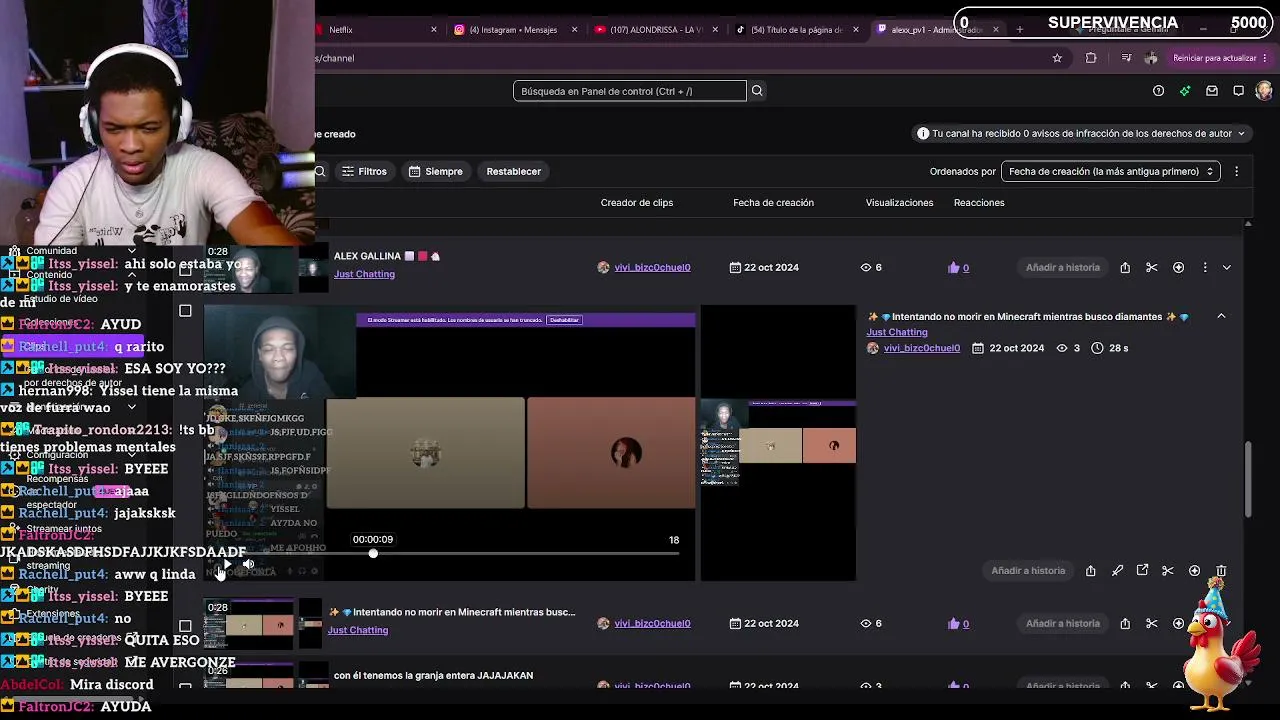Open the Chrome profile avatar in the toolbar
1280x720 pixels.
point(1151,58)
